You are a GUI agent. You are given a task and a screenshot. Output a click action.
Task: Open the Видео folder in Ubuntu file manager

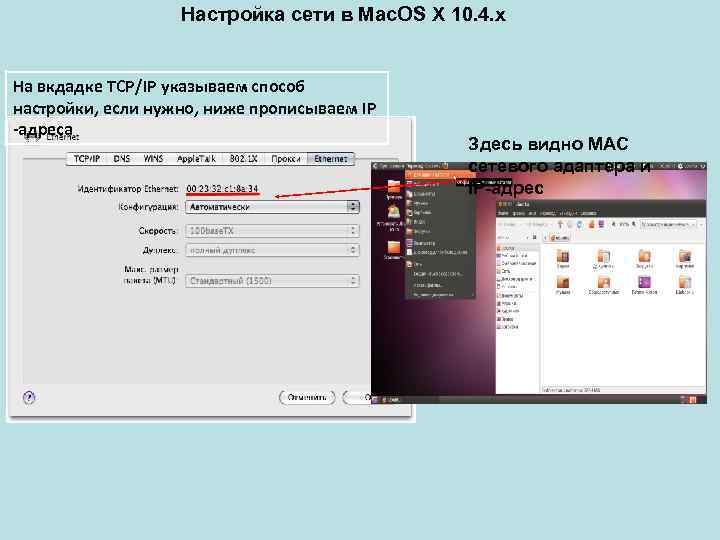[x=562, y=257]
